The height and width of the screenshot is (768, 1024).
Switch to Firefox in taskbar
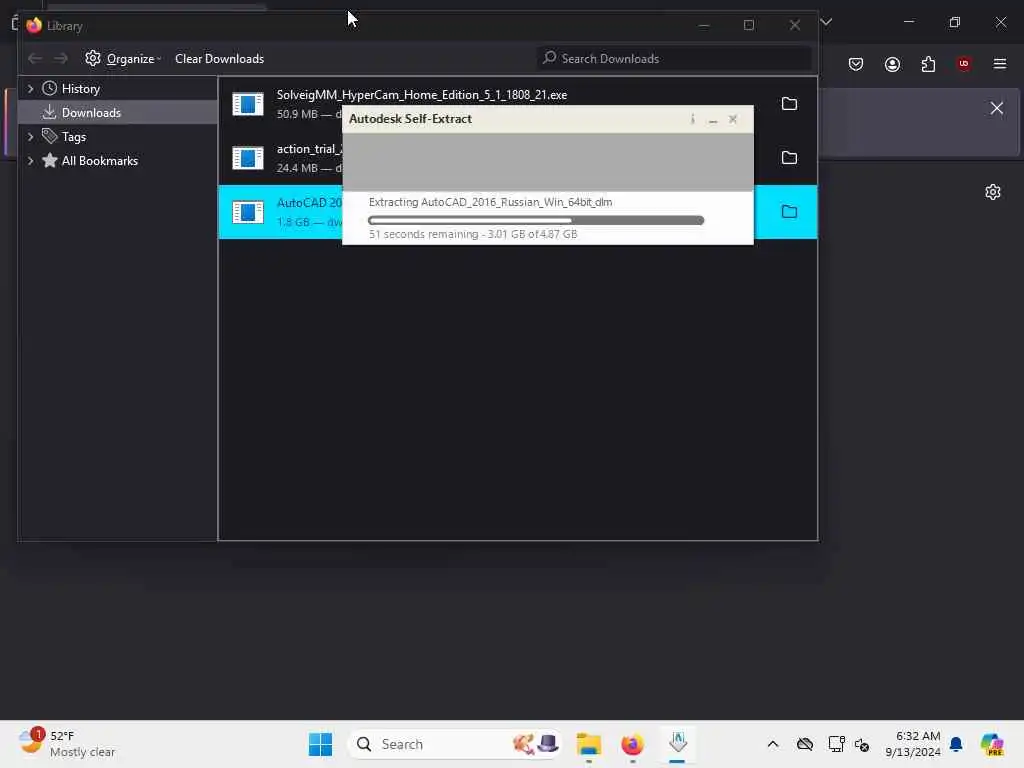(632, 744)
